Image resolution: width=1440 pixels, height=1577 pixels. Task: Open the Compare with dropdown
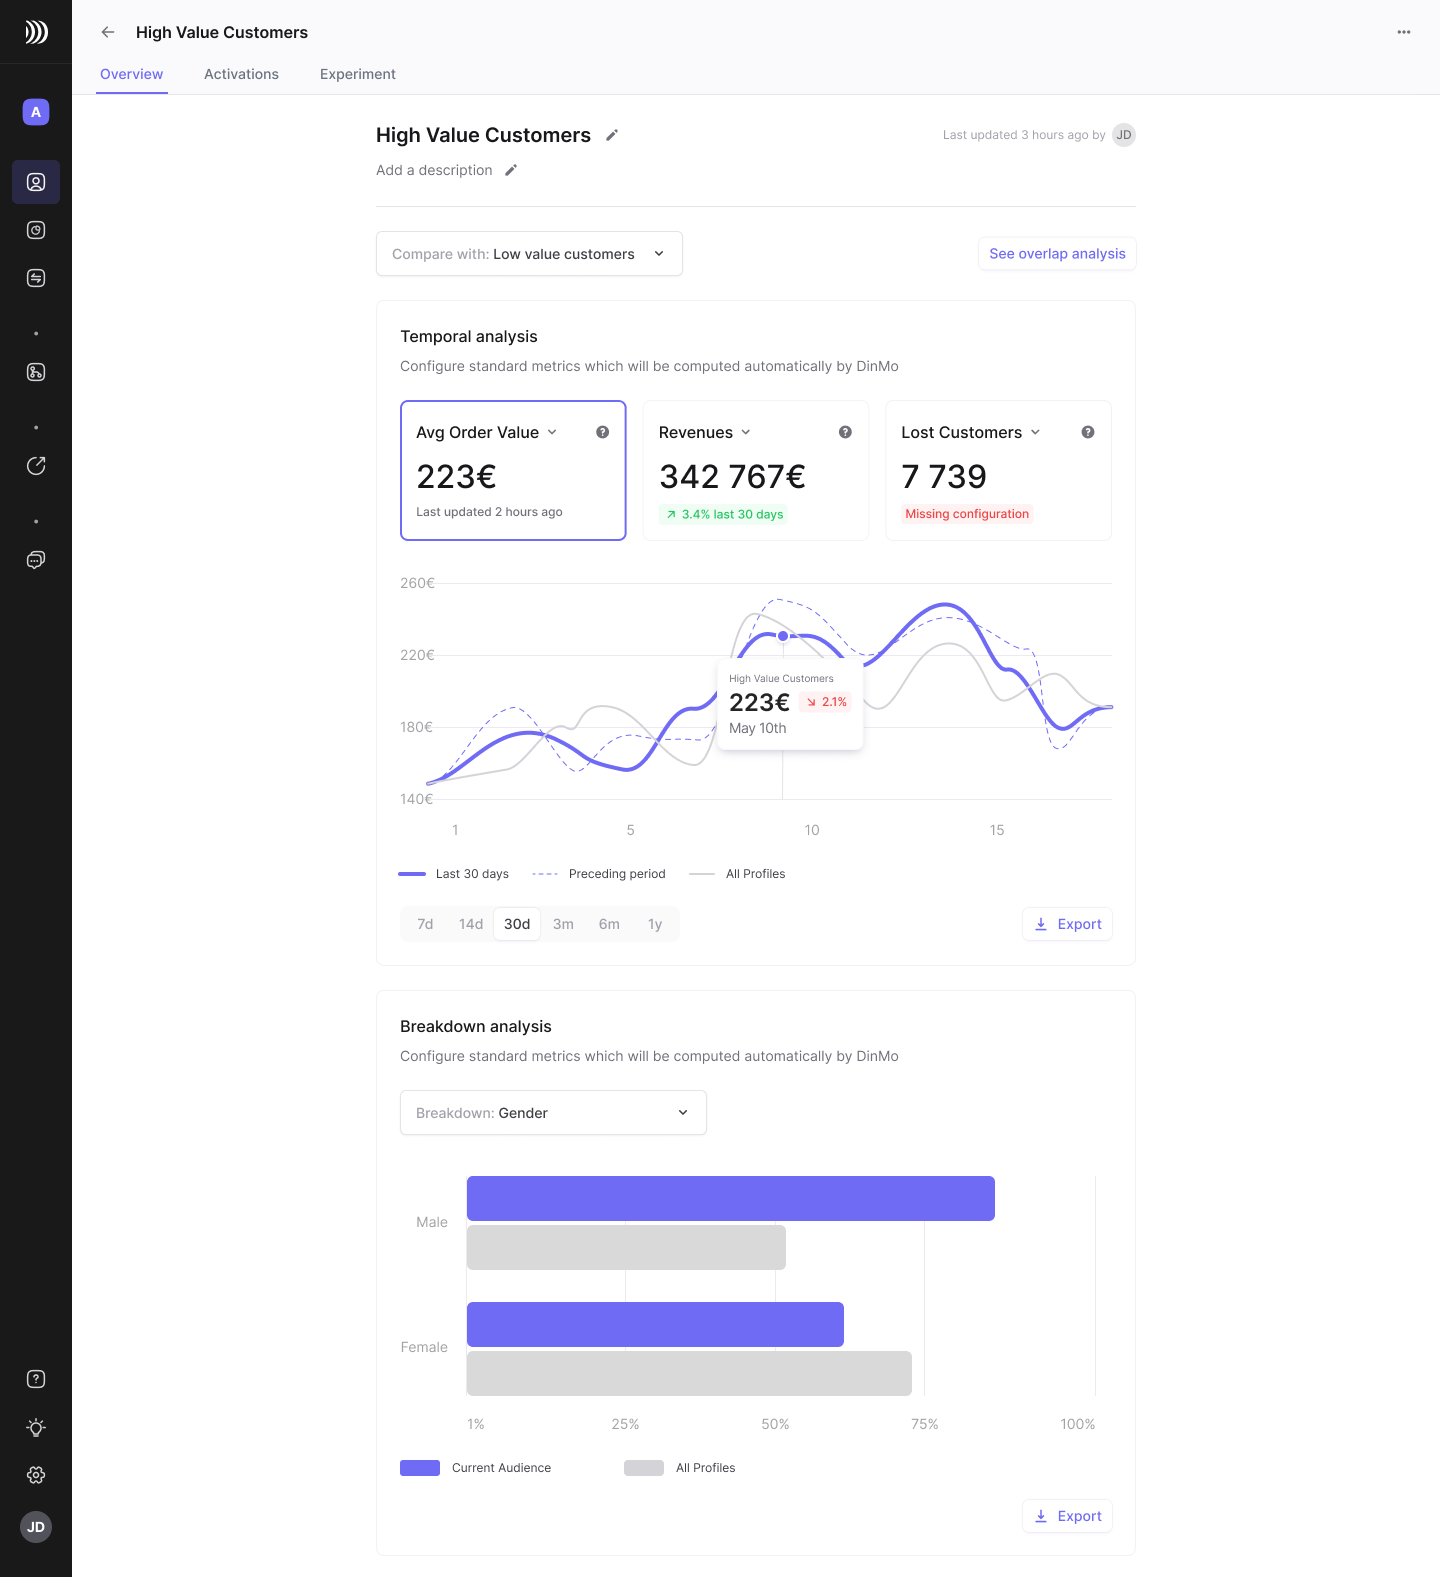tap(529, 254)
